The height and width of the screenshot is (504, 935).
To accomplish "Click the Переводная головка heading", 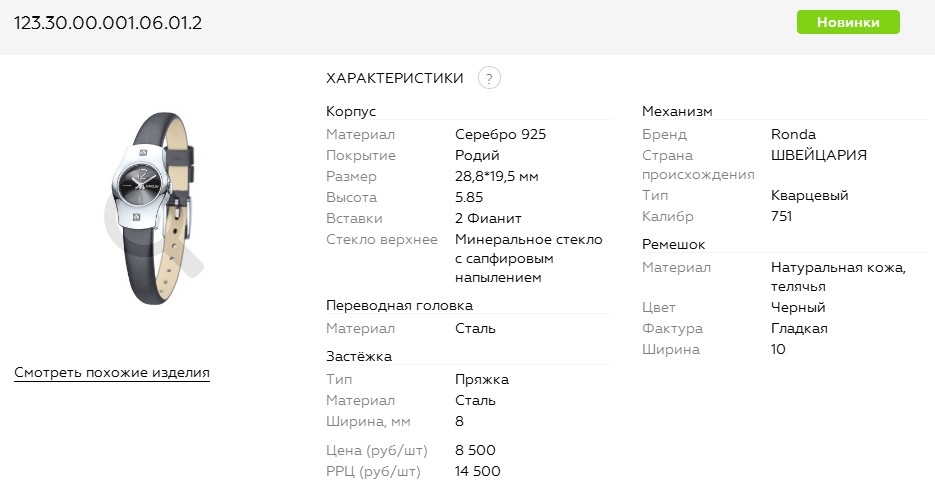I will (399, 305).
